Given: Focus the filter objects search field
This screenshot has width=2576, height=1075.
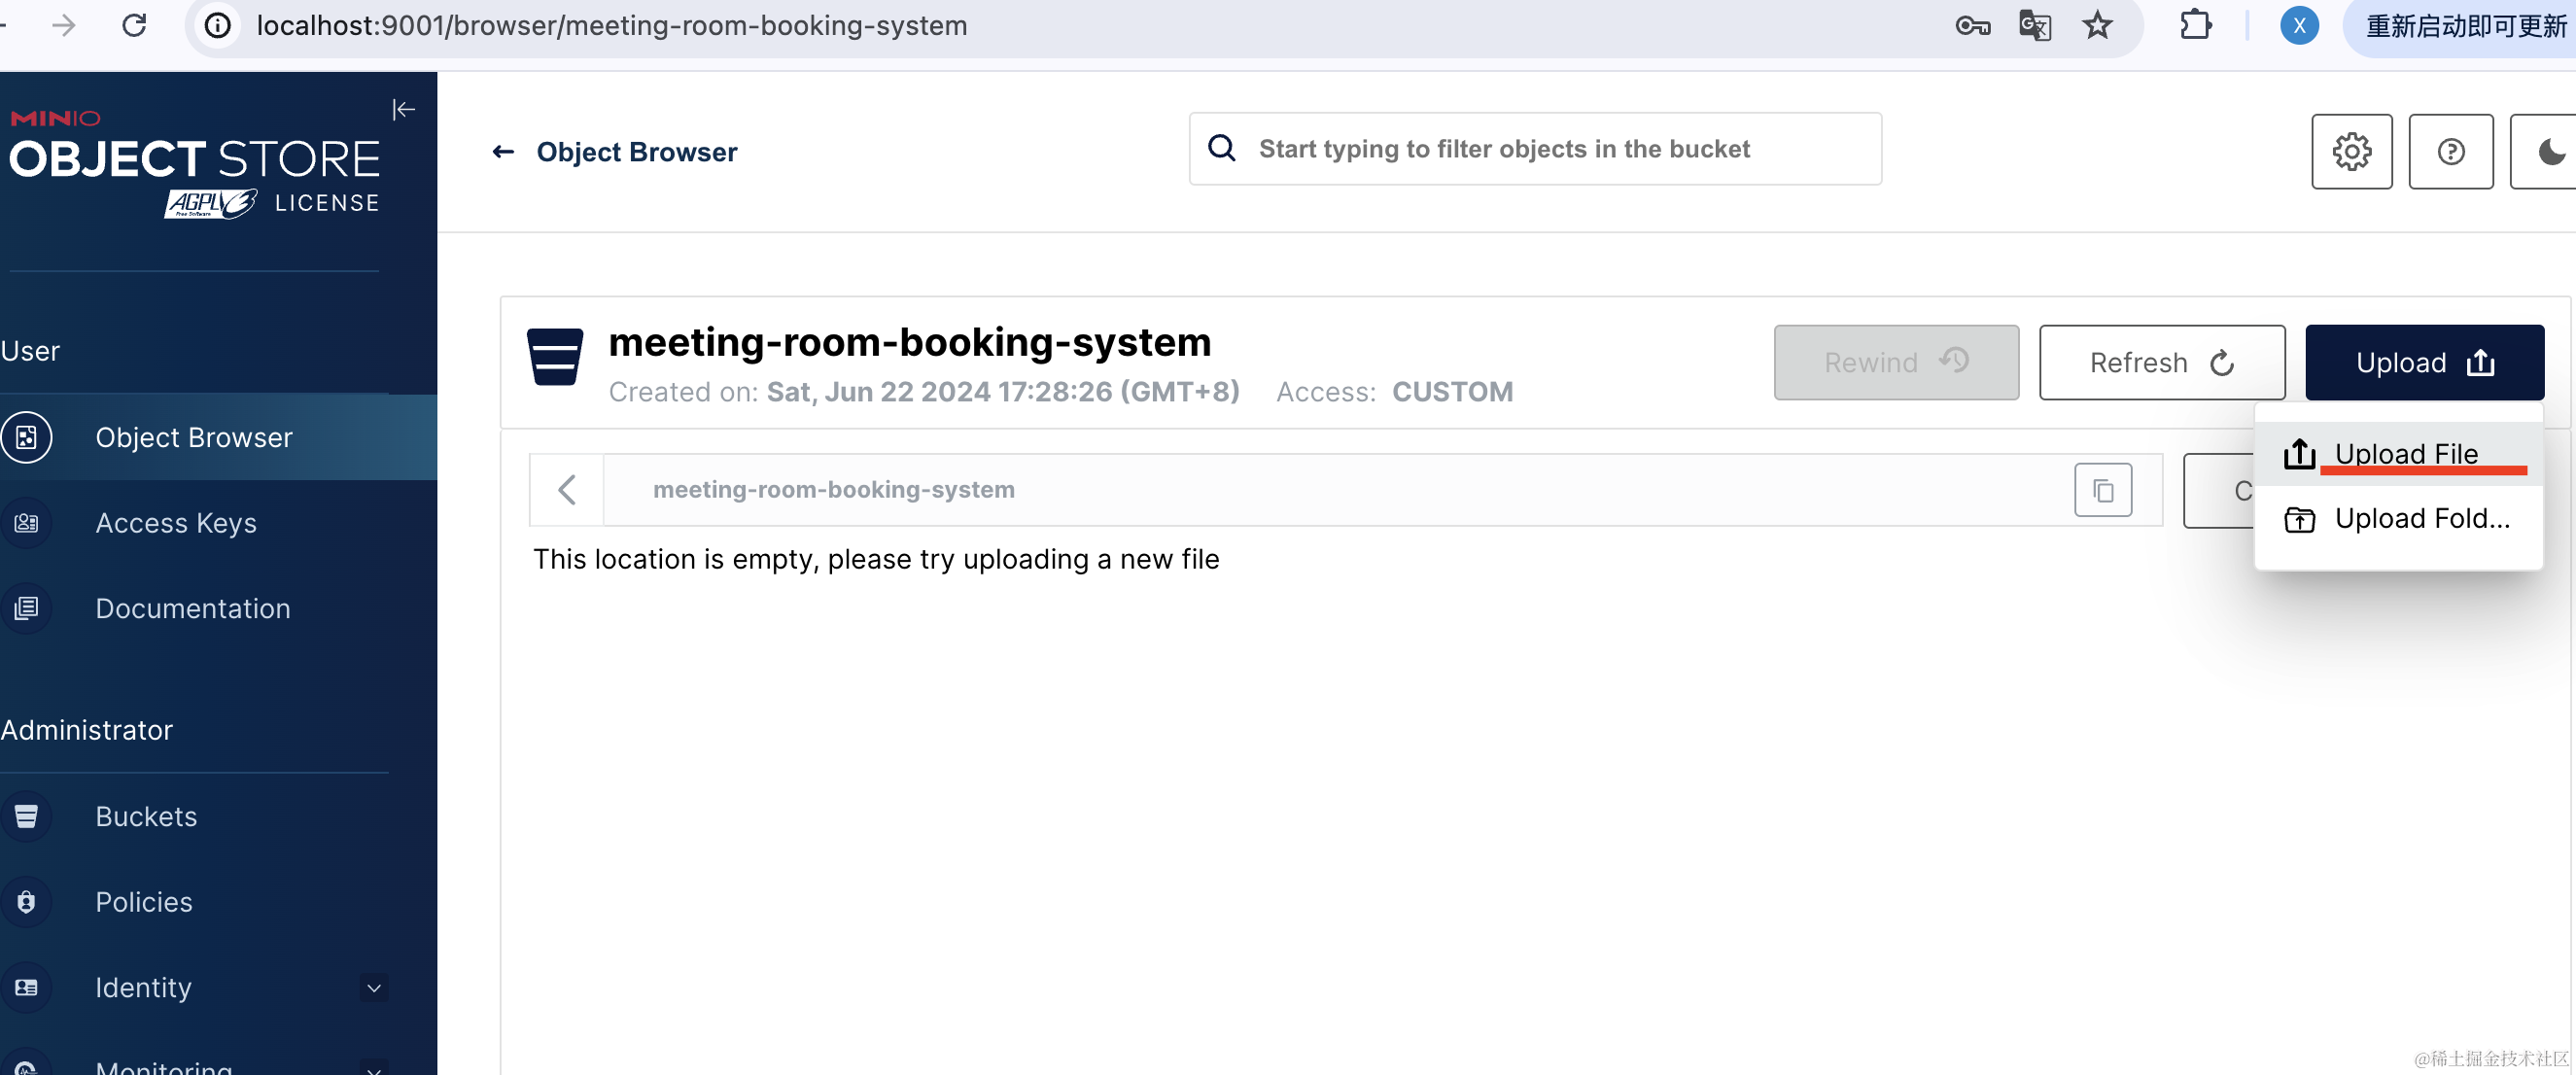Looking at the screenshot, I should click(1535, 149).
